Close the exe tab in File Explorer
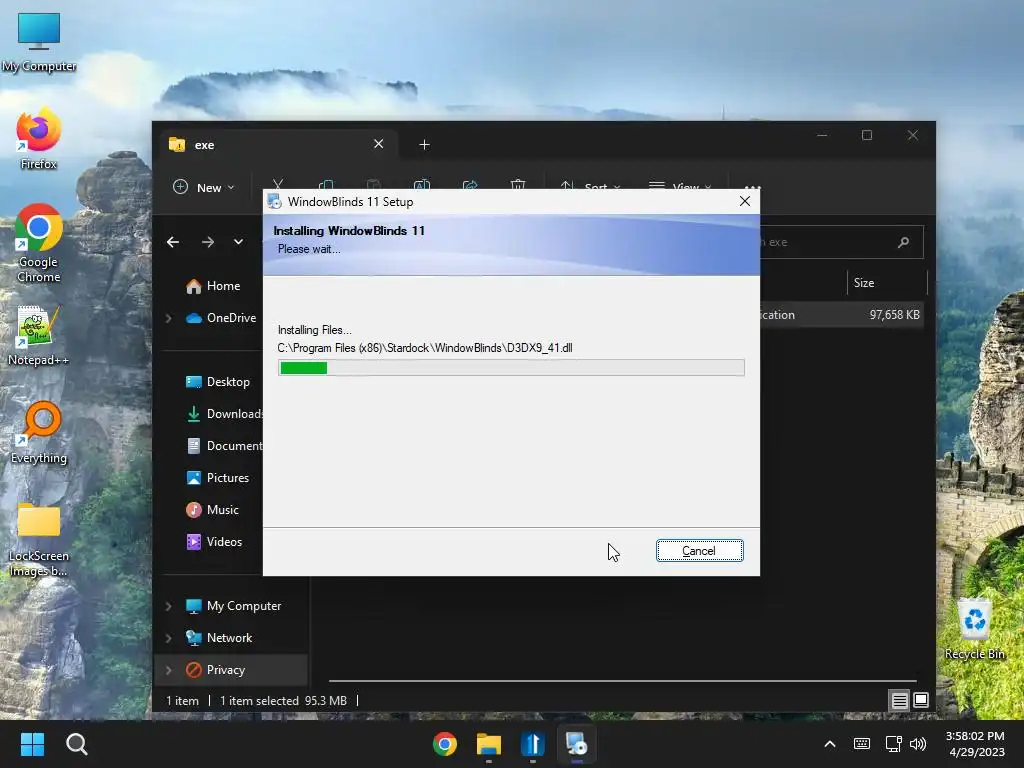Viewport: 1024px width, 768px height. point(379,144)
